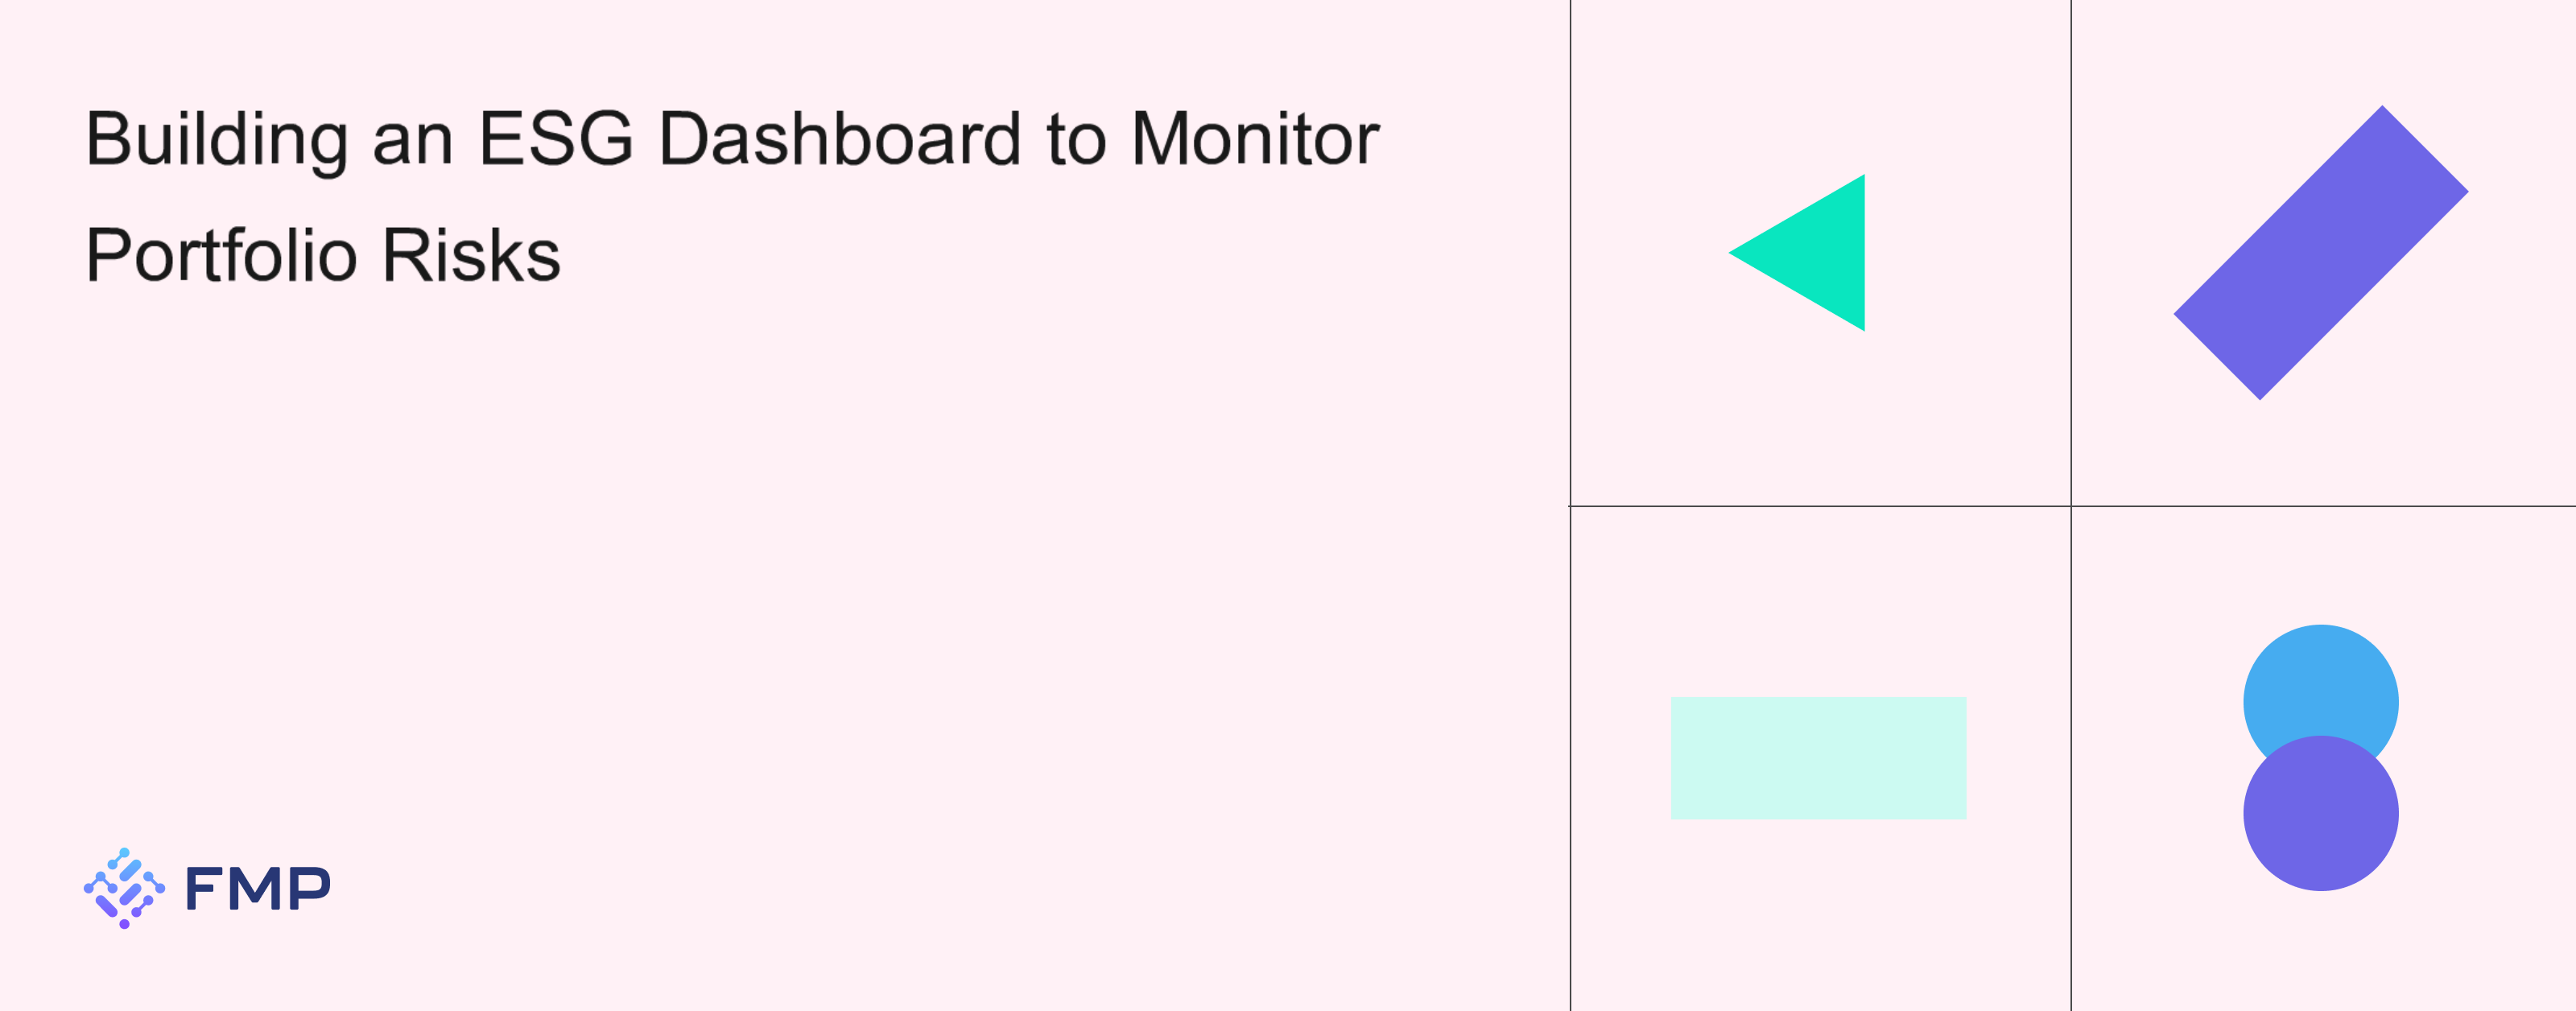Click the letter "P" in the FMP wordmark
The height and width of the screenshot is (1011, 2576).
pos(310,889)
